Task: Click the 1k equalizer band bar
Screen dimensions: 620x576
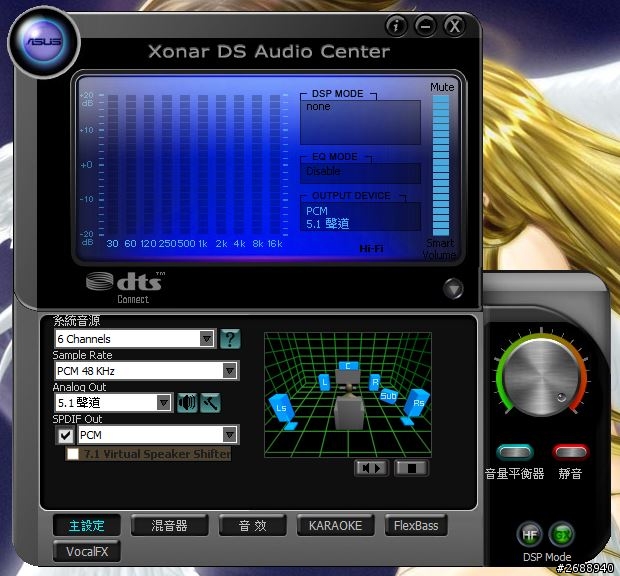Action: click(203, 164)
